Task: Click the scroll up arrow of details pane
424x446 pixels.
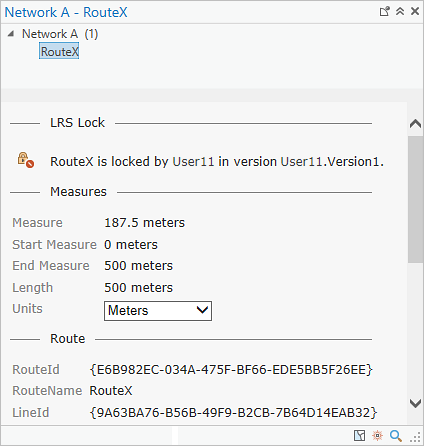Action: point(415,124)
